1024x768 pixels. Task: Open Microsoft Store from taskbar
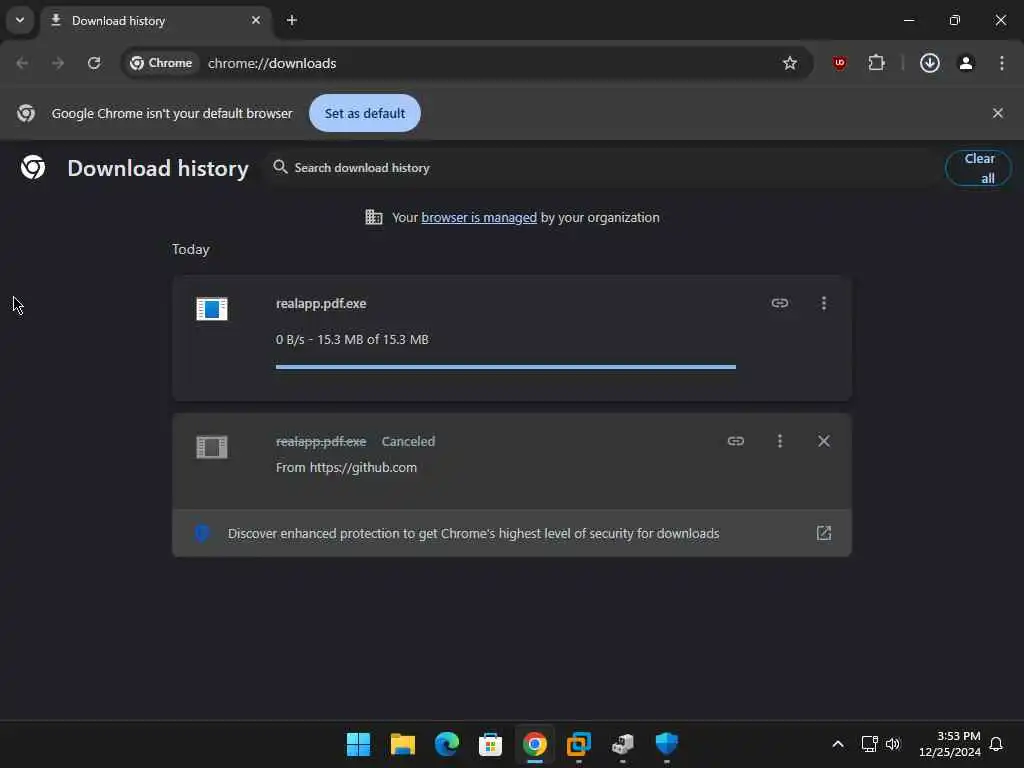point(490,744)
